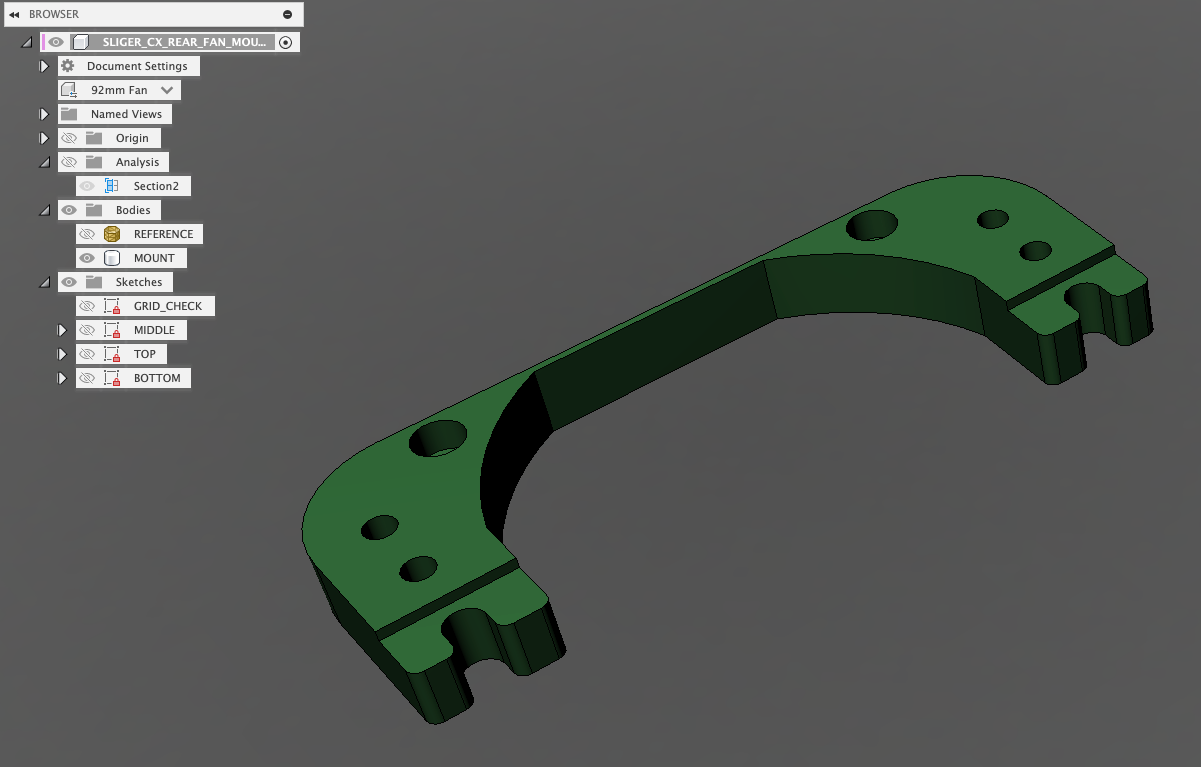
Task: Collapse the Sketches folder
Action: tap(44, 283)
